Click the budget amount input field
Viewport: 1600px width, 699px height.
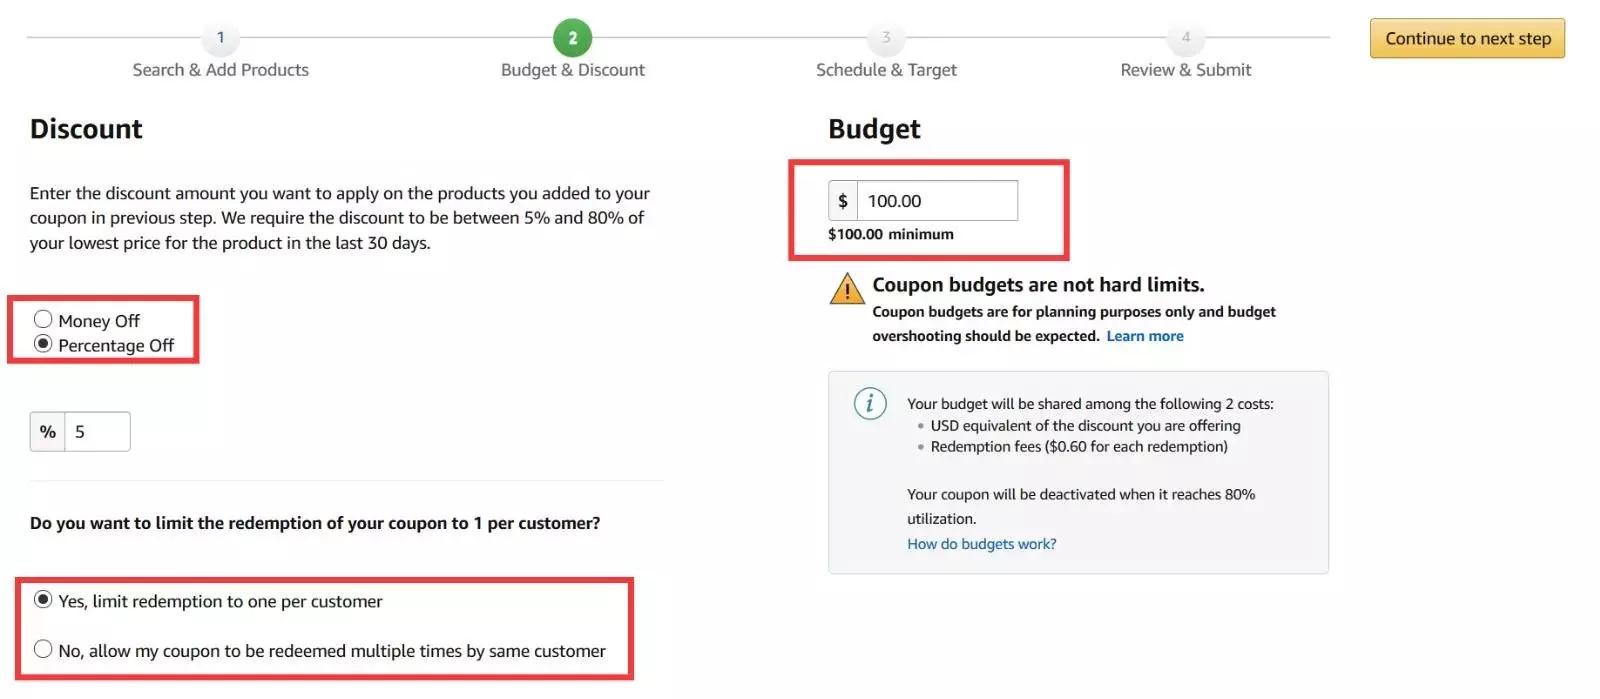(x=937, y=201)
